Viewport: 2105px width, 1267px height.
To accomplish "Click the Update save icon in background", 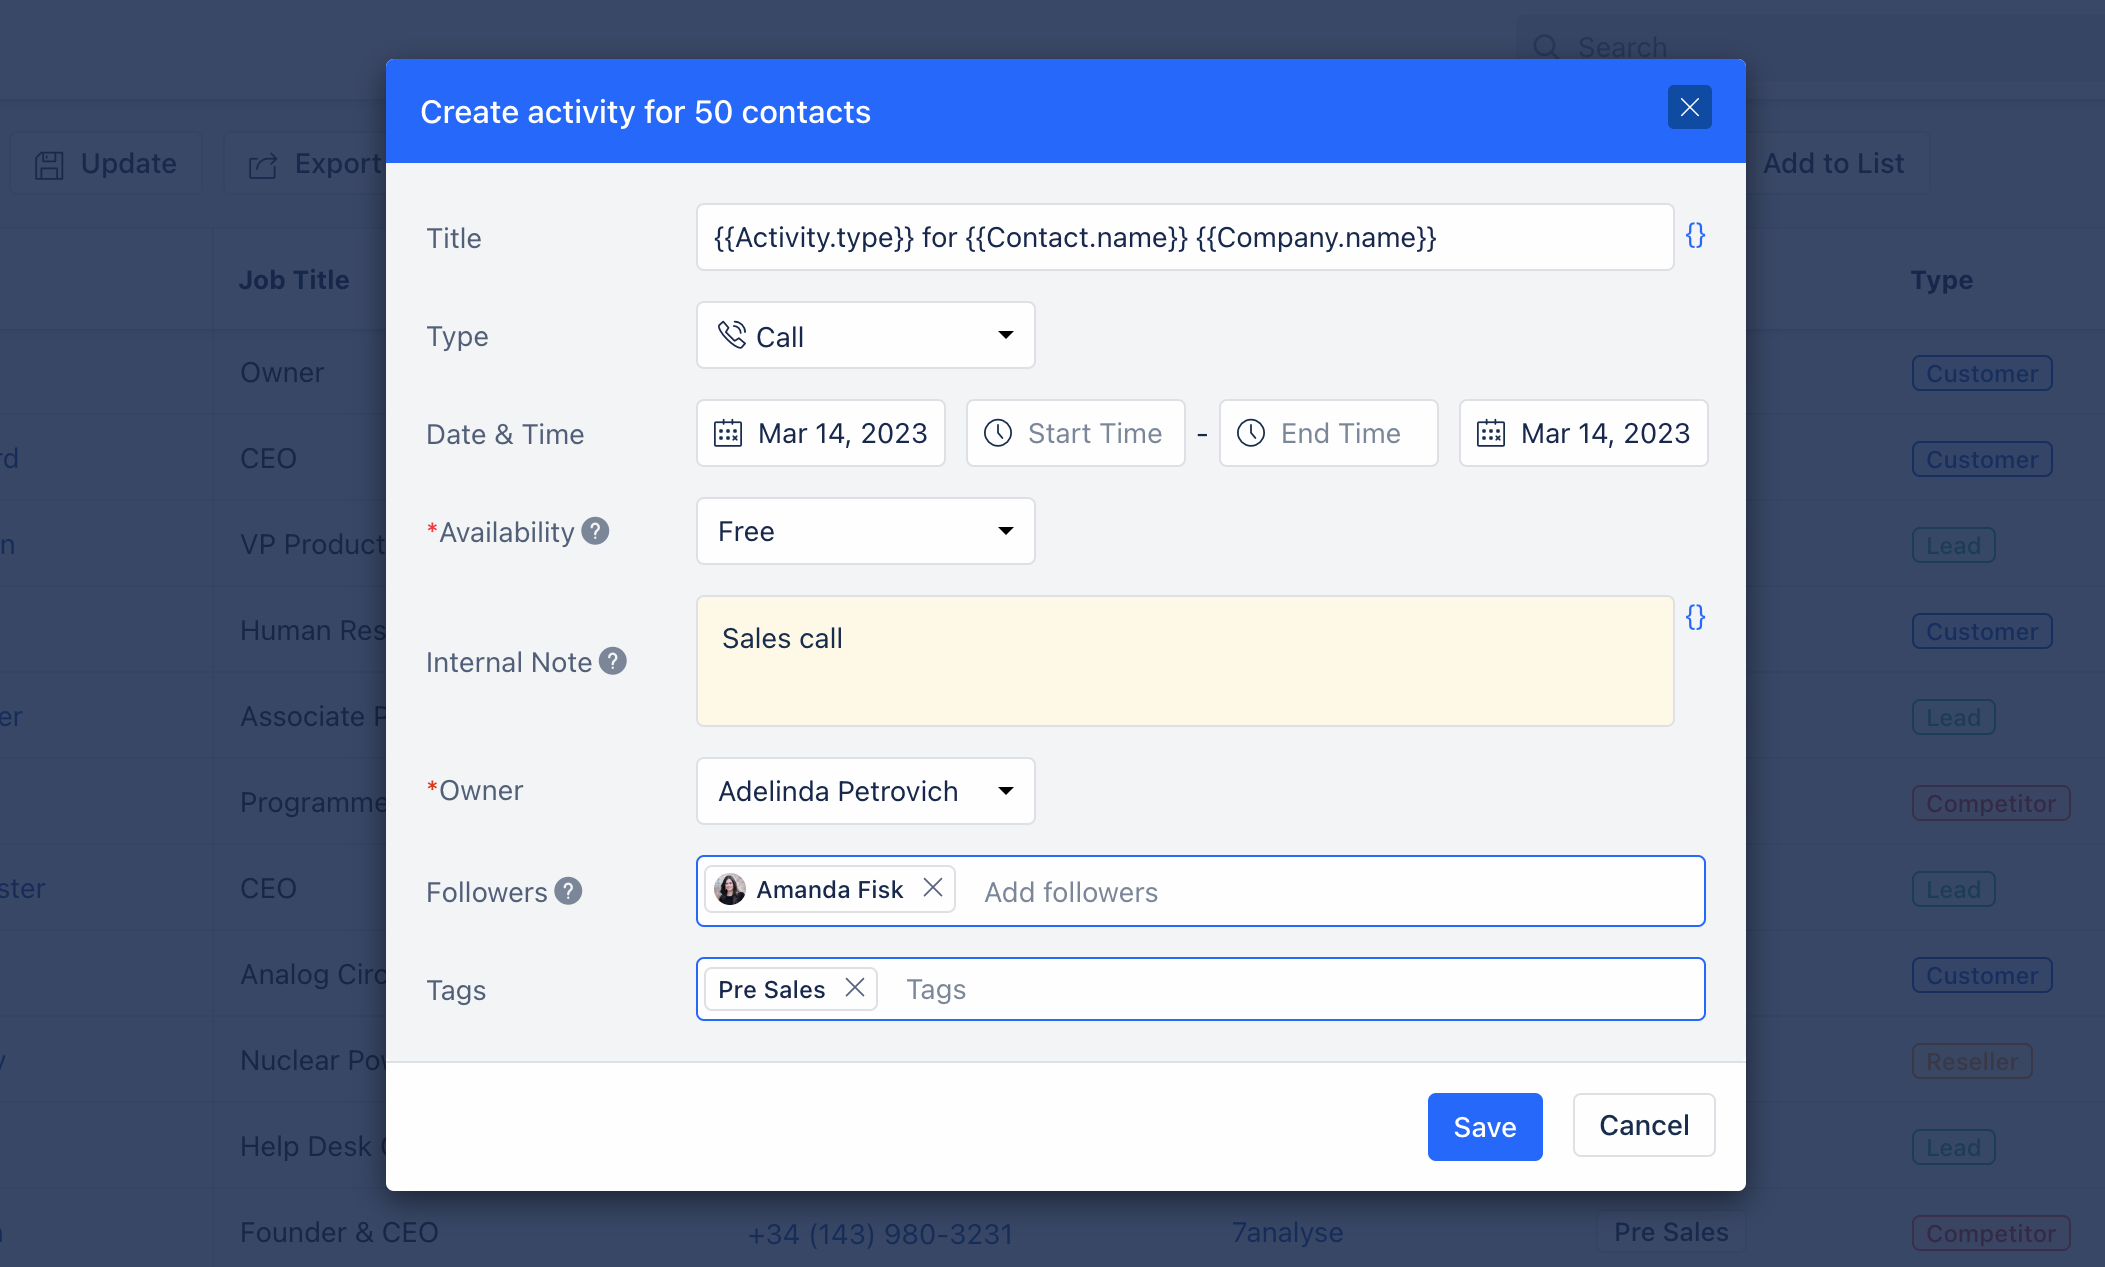I will click(49, 165).
